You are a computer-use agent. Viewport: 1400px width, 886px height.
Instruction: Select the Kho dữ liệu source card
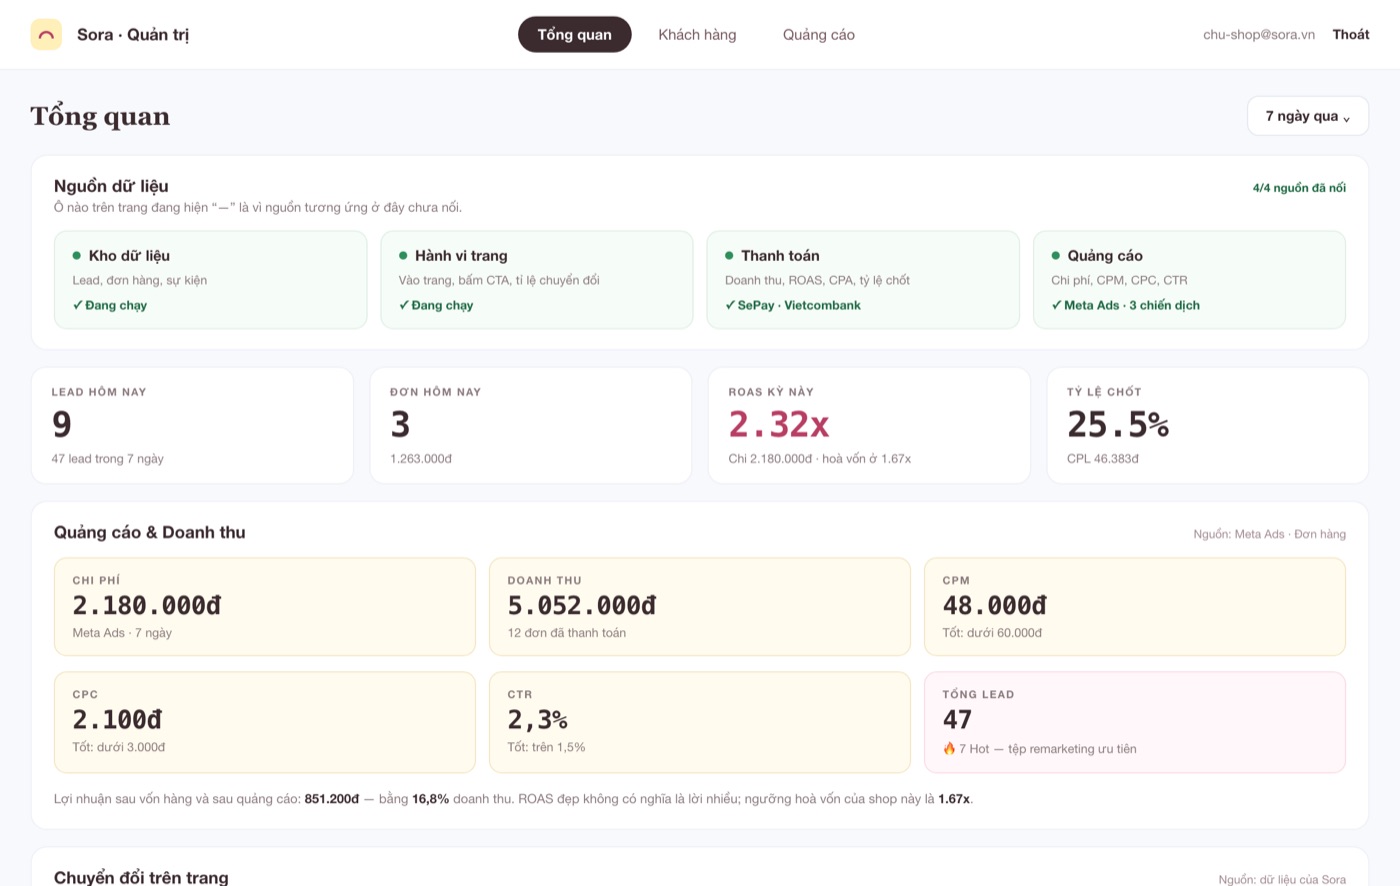(210, 280)
